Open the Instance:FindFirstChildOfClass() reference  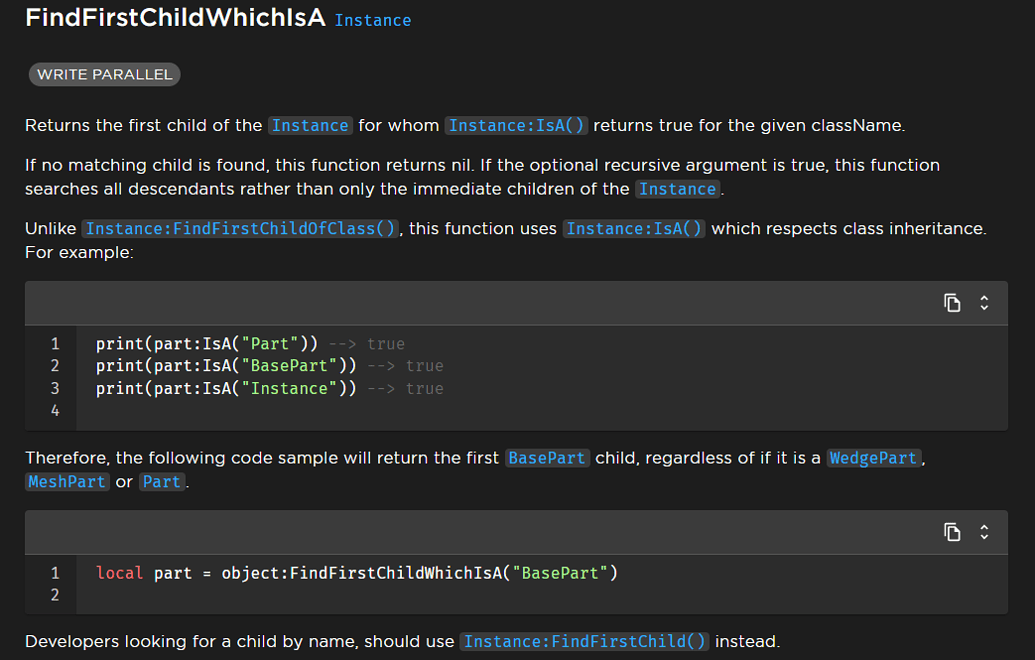coord(240,228)
